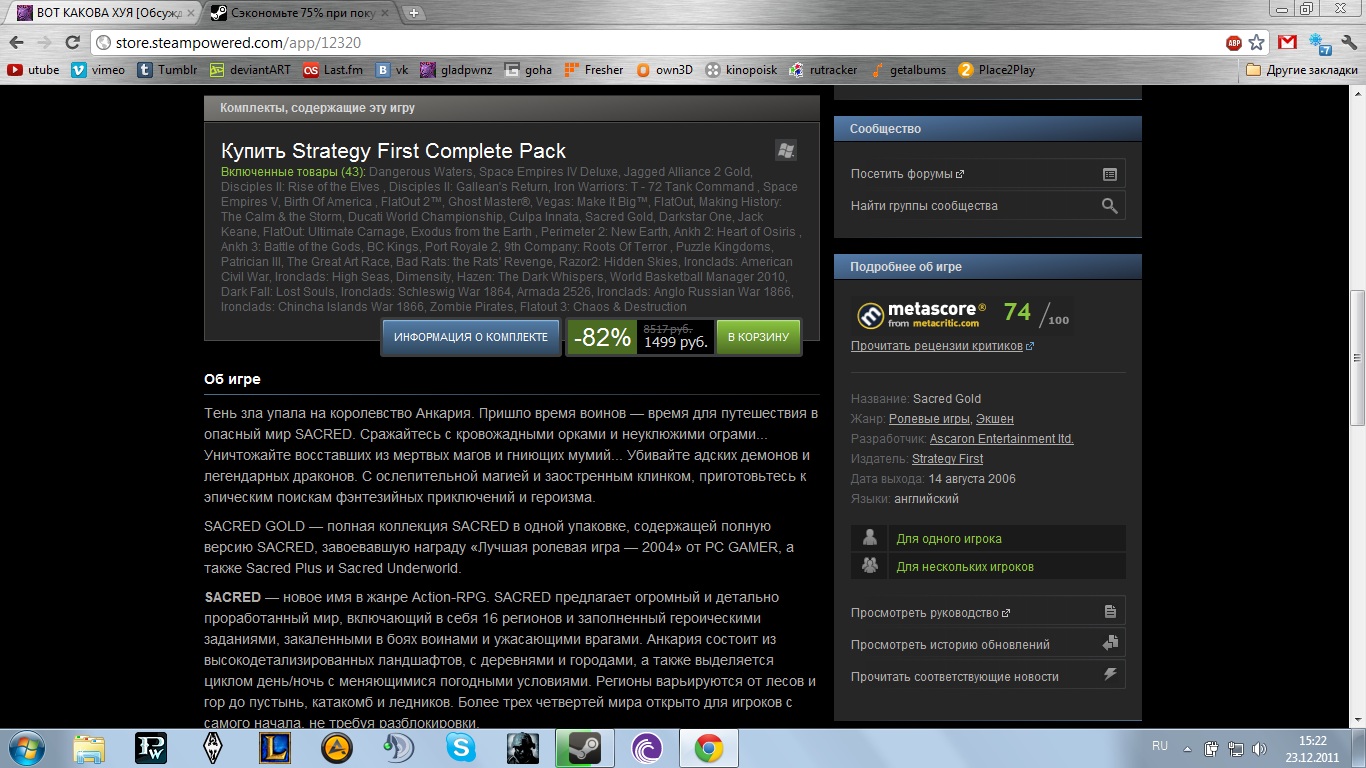Open the Экшен genre link
1366x768 pixels.
tap(995, 419)
